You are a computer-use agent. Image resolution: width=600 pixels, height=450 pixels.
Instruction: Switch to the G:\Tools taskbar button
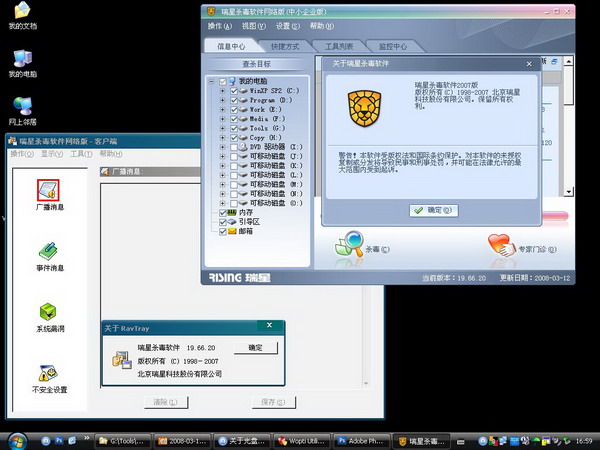click(x=122, y=441)
